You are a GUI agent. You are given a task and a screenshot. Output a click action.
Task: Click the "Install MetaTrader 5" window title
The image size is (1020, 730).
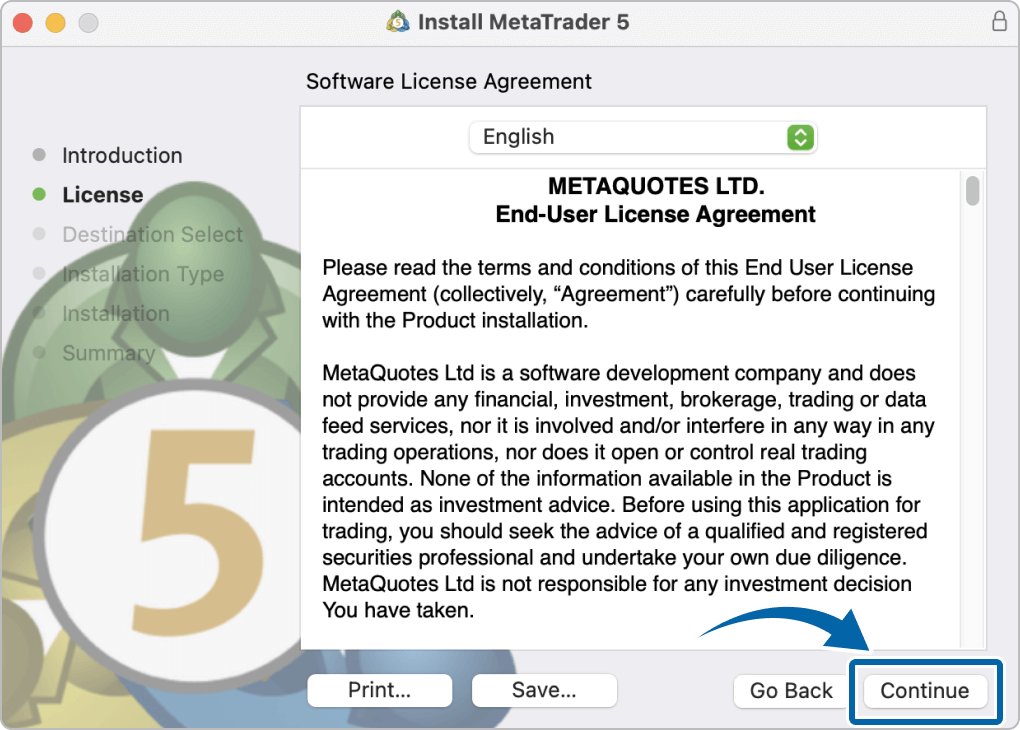(524, 21)
